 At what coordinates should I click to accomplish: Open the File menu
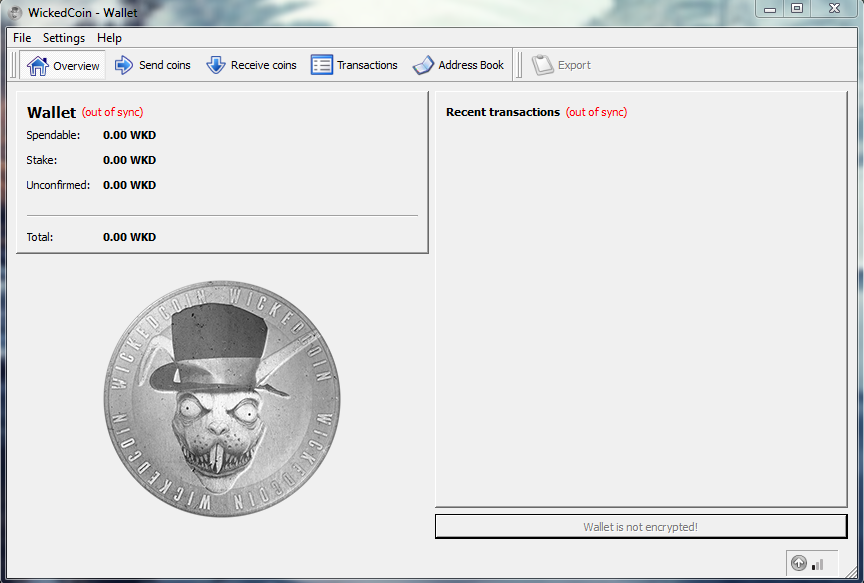tap(22, 37)
